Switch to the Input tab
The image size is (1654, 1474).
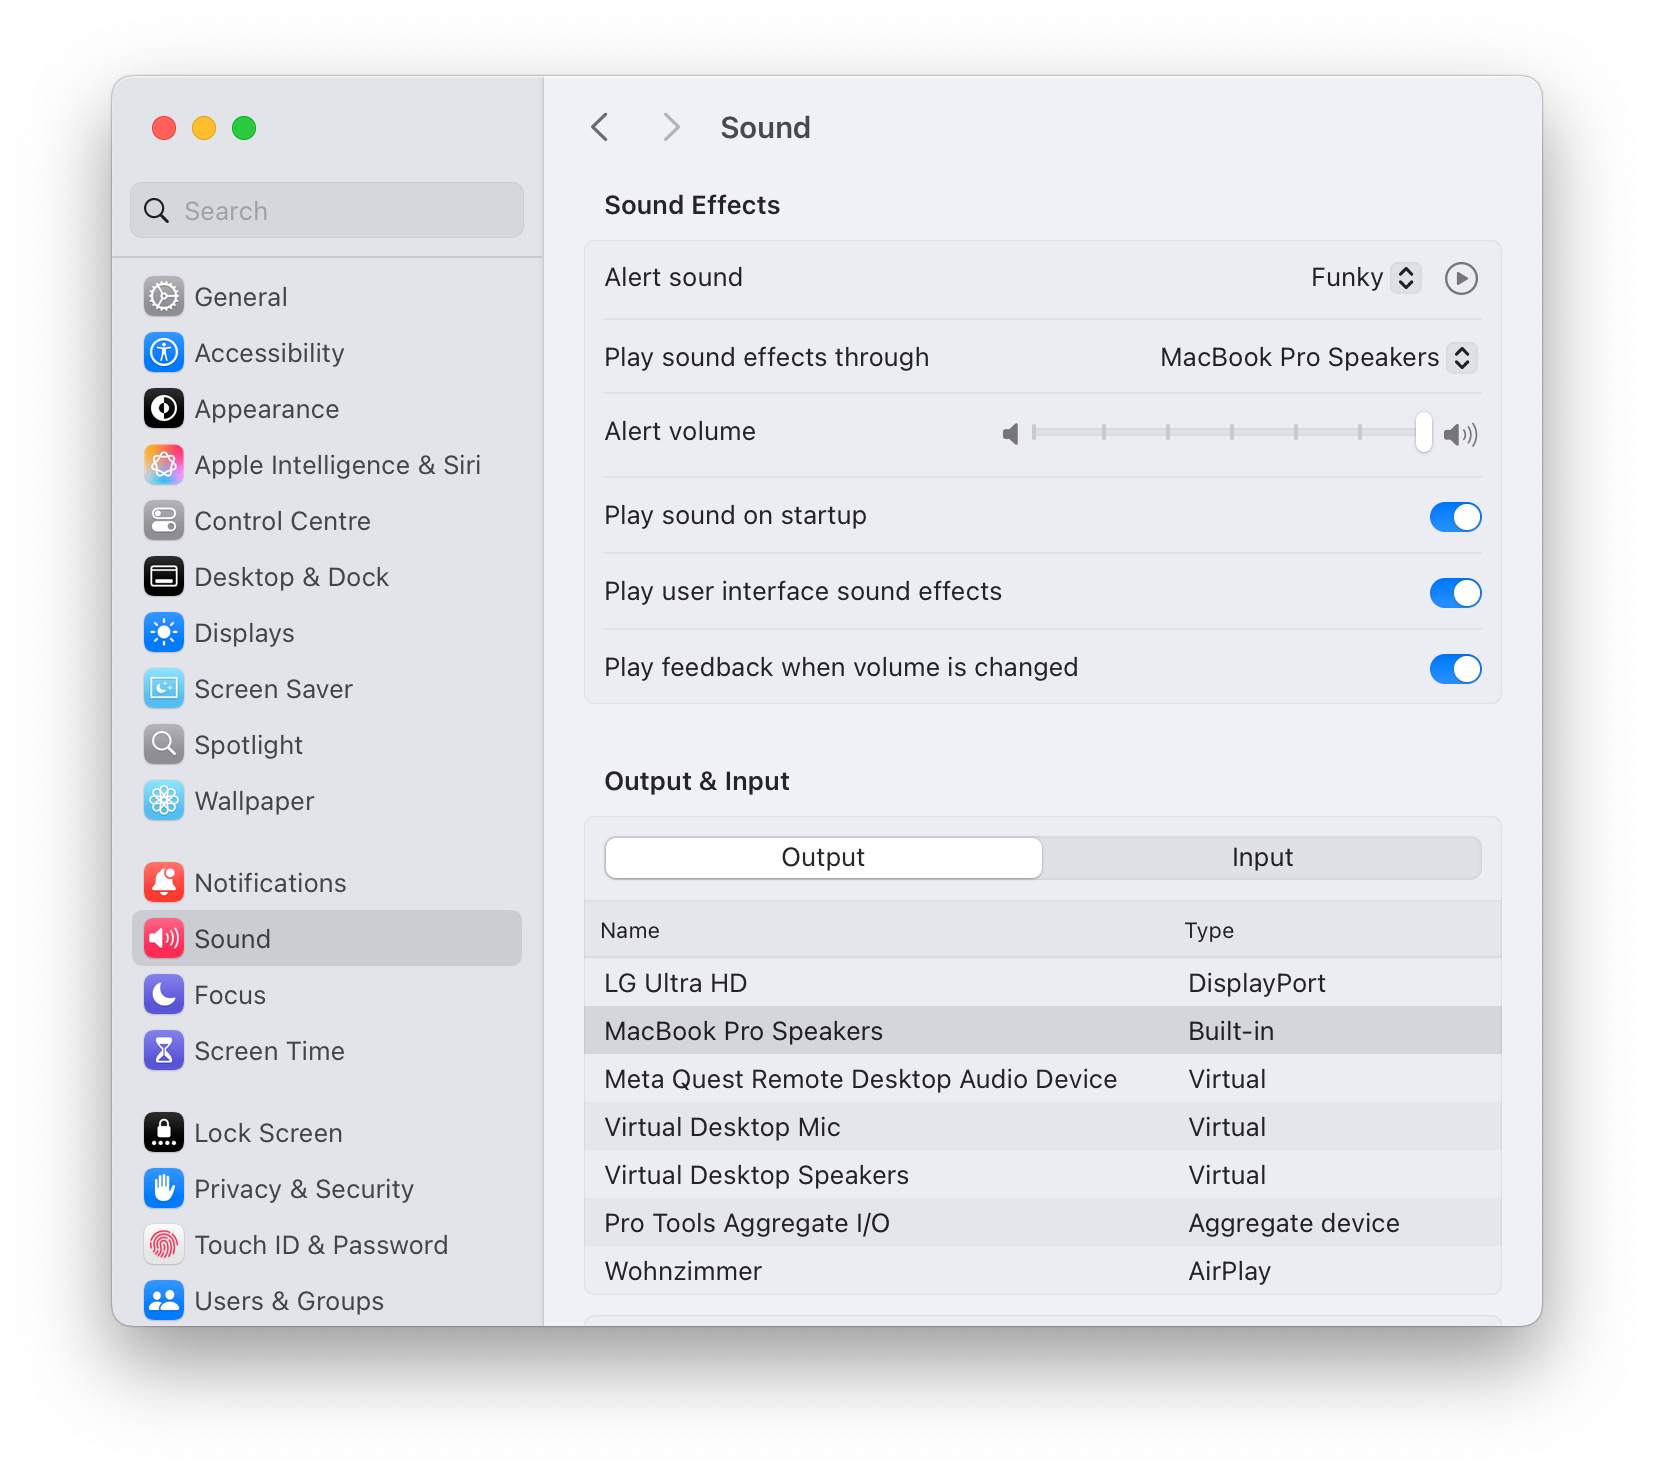pos(1262,857)
